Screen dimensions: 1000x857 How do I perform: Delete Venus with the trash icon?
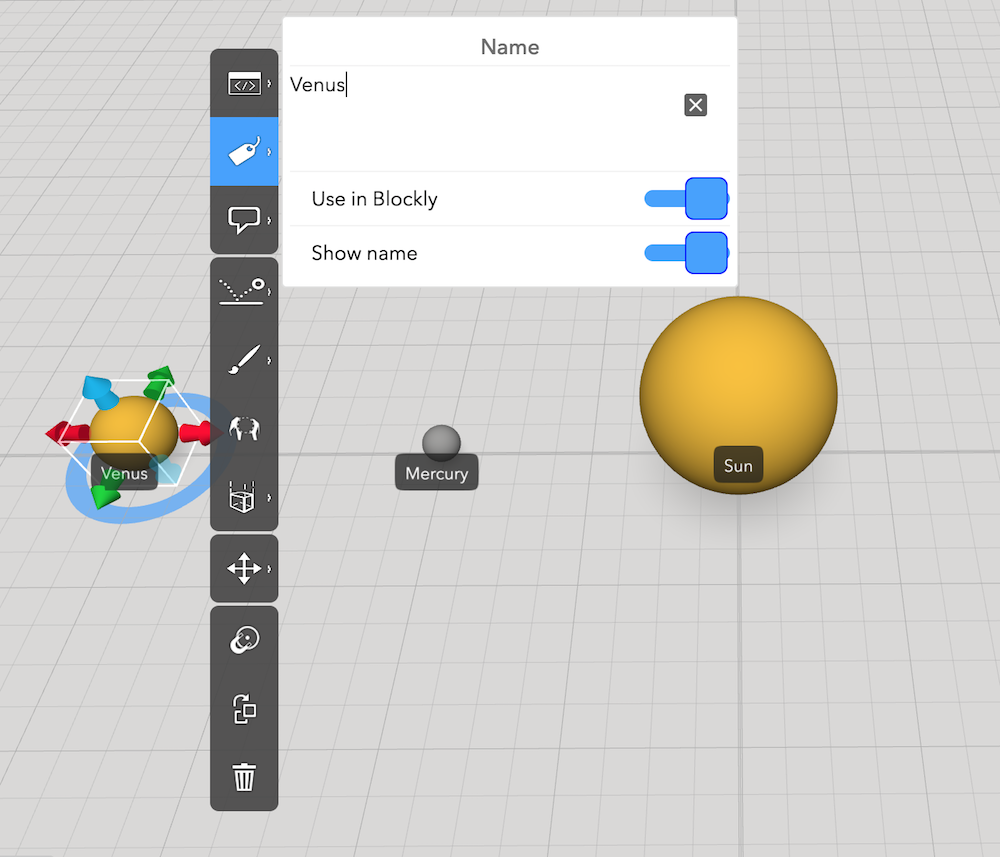(244, 776)
